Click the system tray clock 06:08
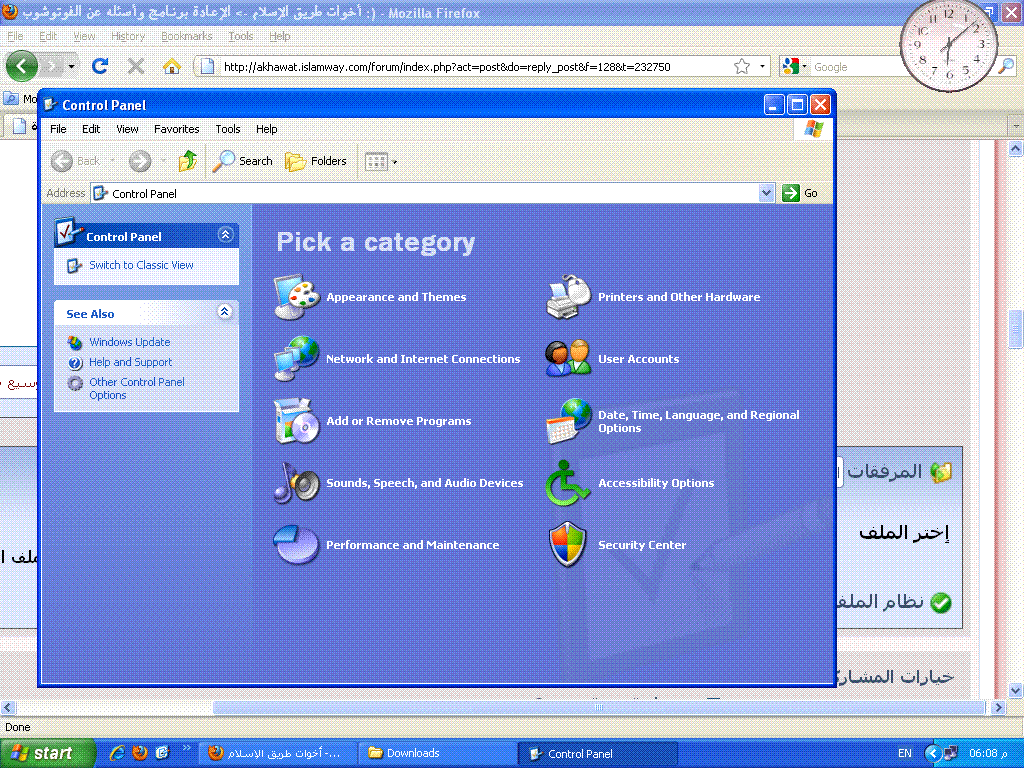The width and height of the screenshot is (1024, 768). click(988, 753)
